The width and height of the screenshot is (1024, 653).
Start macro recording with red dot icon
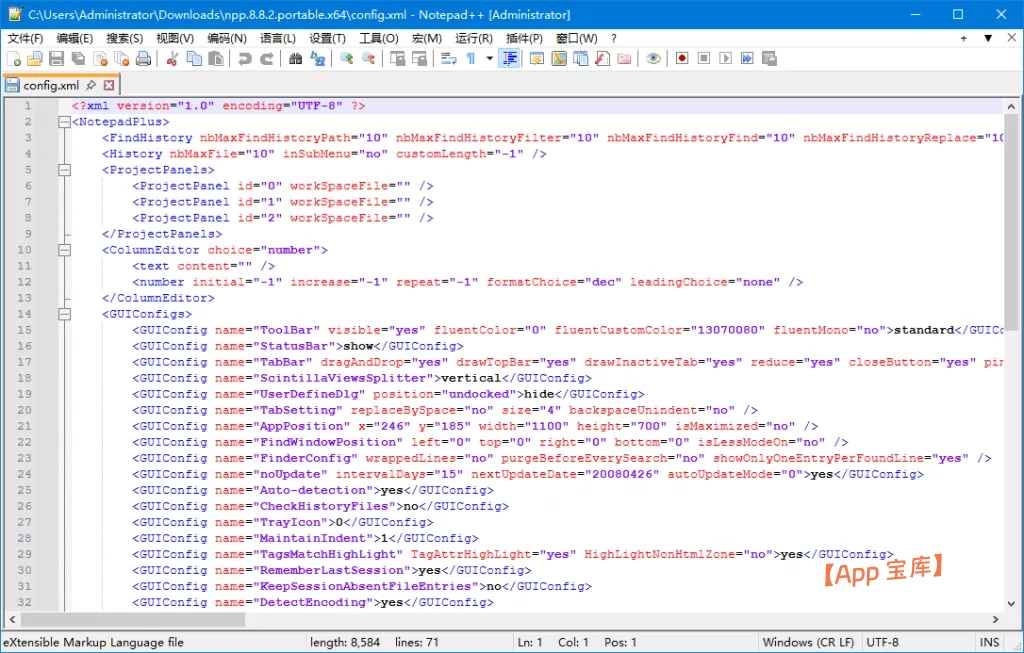[682, 59]
